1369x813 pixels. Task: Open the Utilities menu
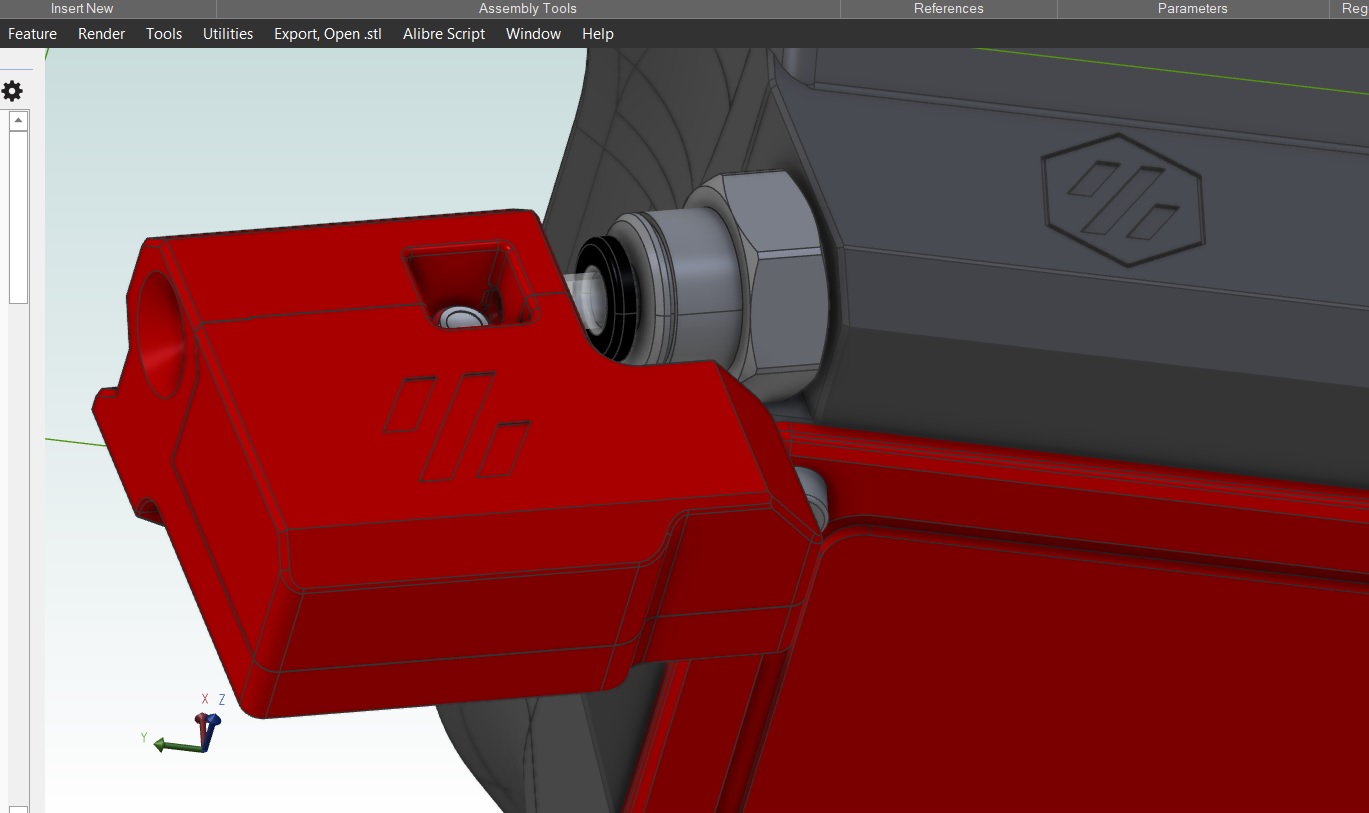click(227, 33)
